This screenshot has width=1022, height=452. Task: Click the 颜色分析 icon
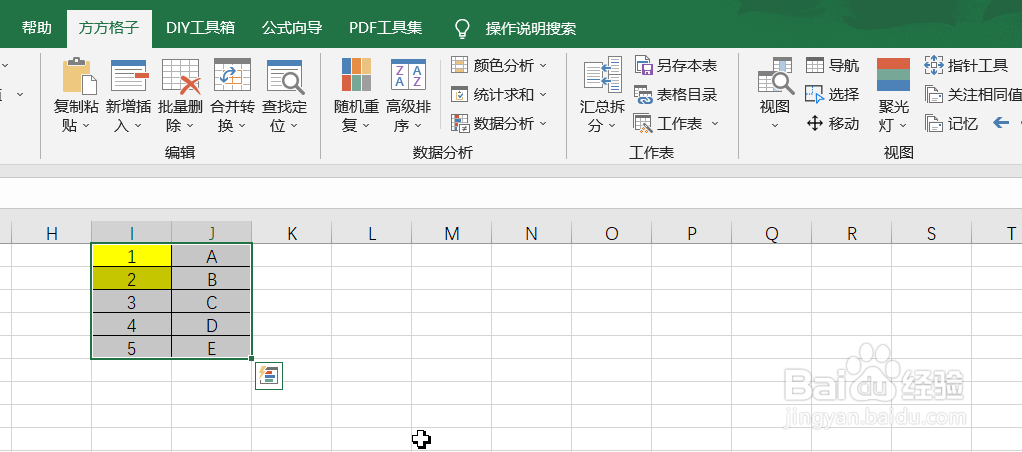click(x=460, y=65)
